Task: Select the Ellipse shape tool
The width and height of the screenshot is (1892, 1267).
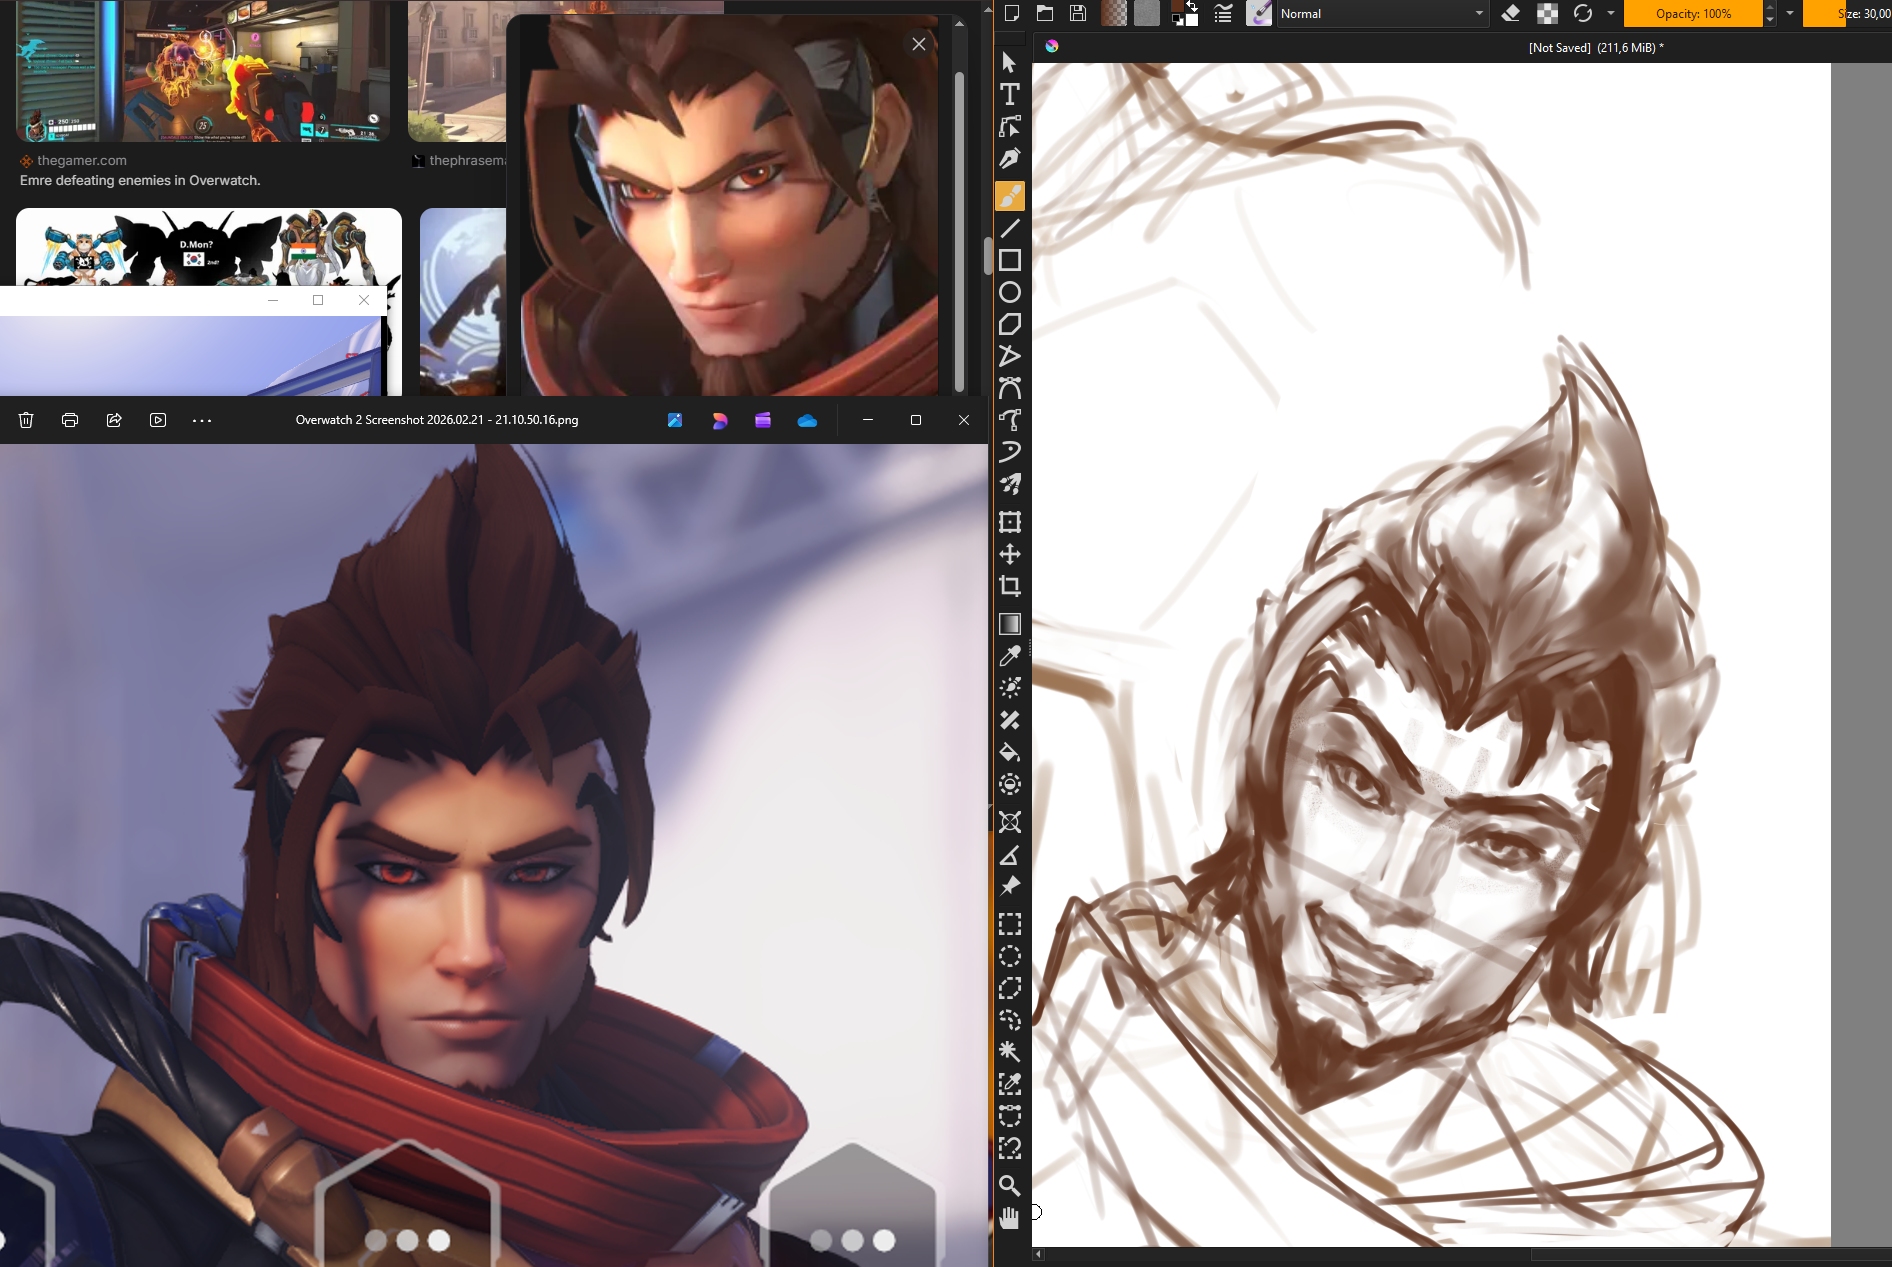Action: point(1010,292)
